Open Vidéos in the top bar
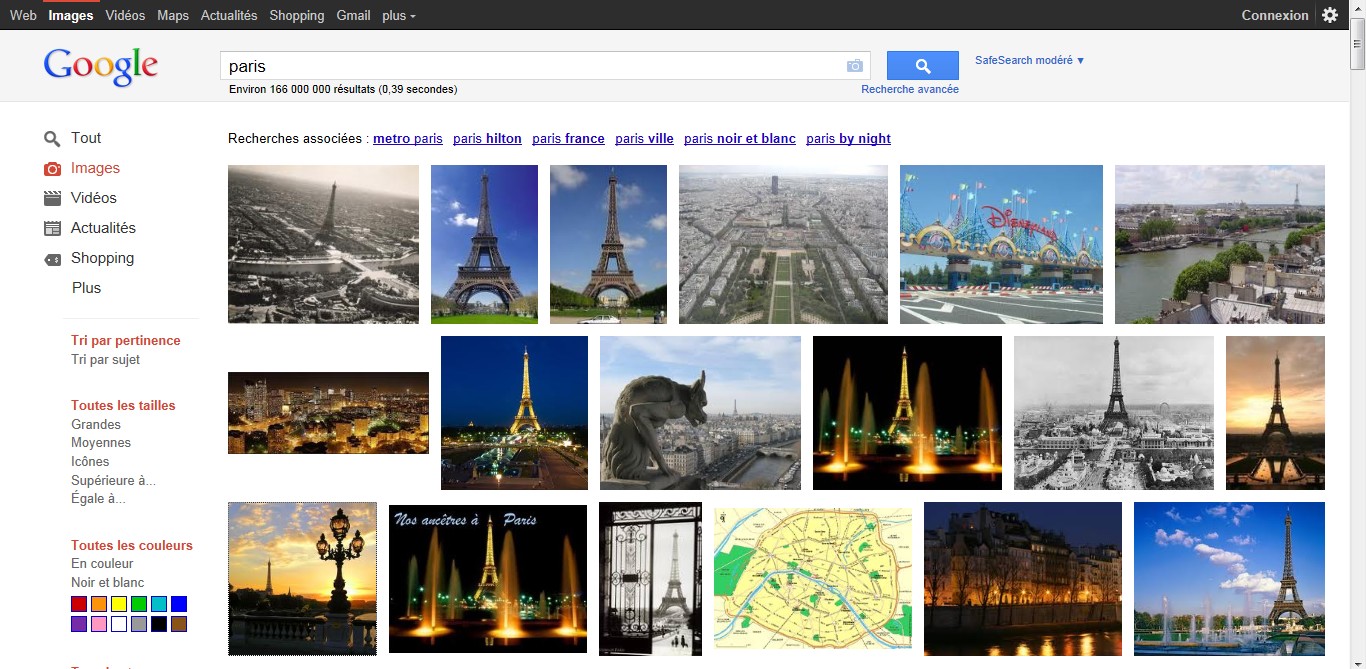 click(125, 15)
